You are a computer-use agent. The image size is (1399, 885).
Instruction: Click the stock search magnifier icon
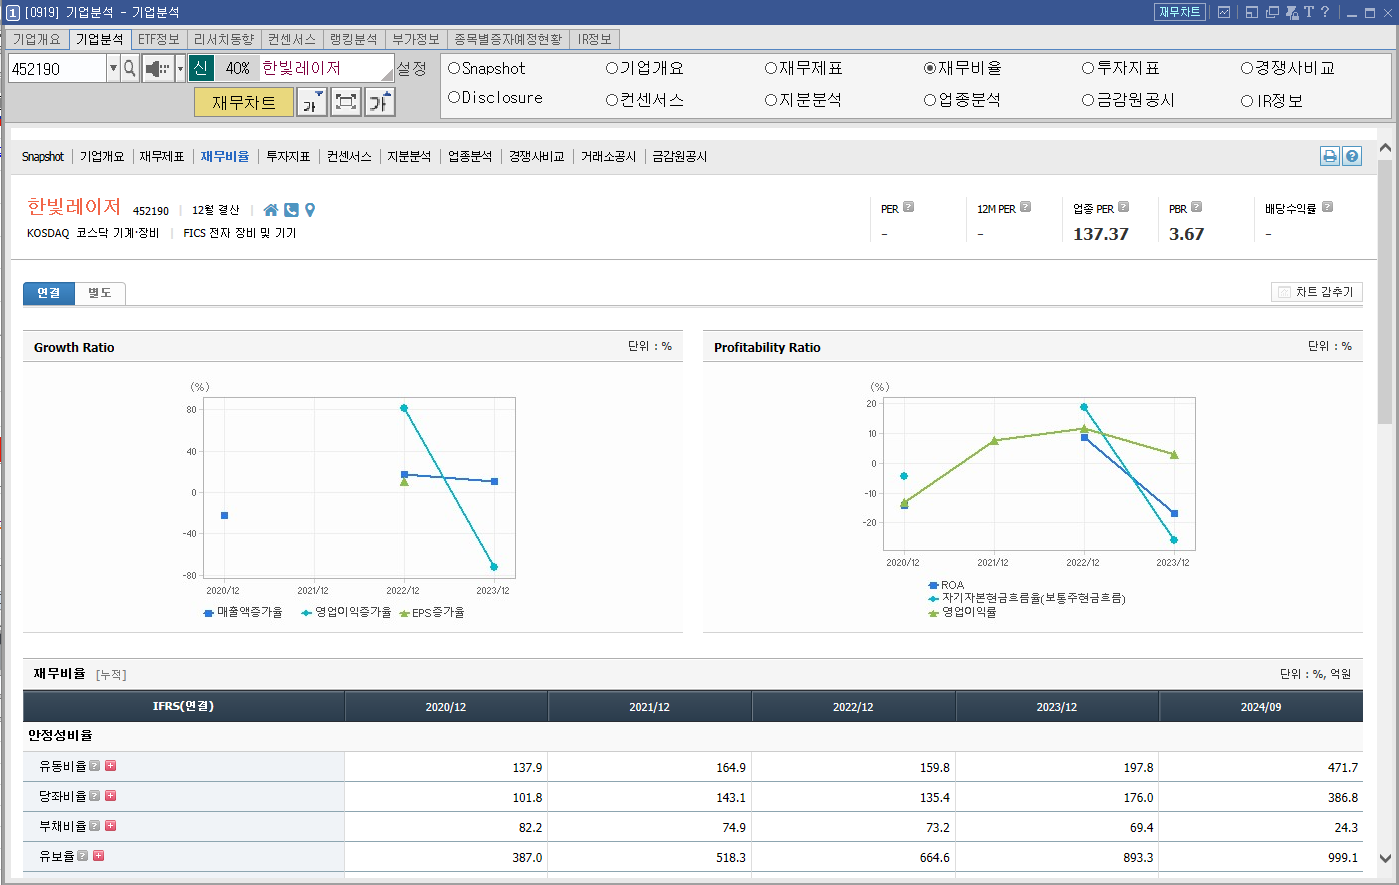(130, 68)
